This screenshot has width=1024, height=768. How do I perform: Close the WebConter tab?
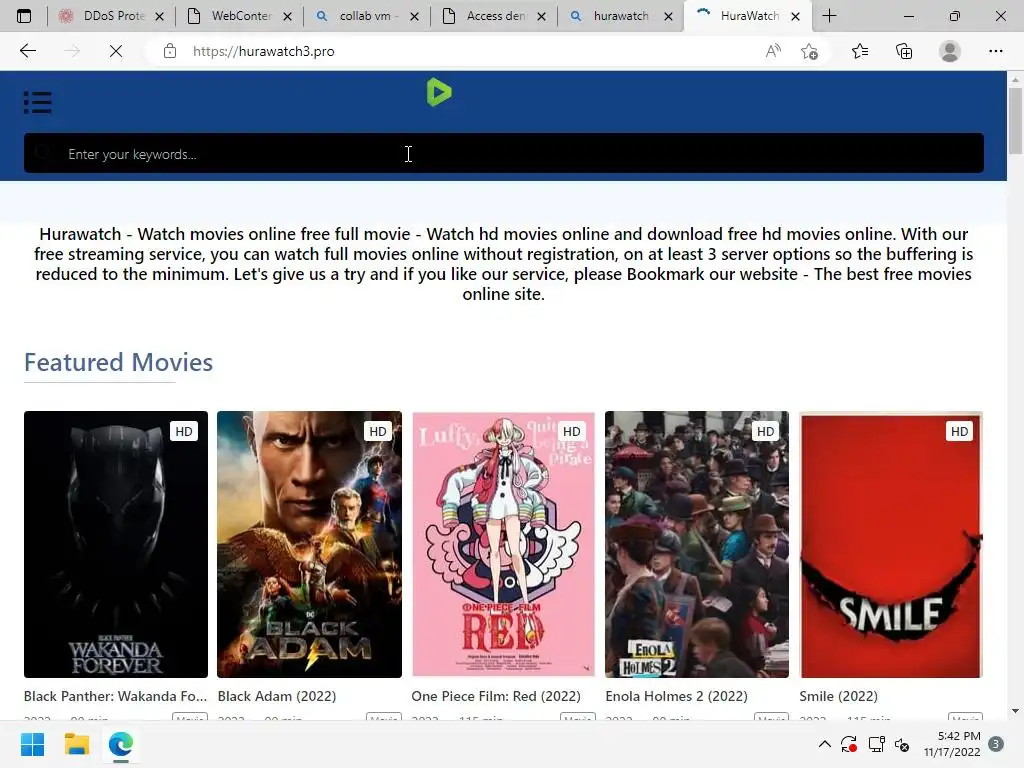pos(287,17)
